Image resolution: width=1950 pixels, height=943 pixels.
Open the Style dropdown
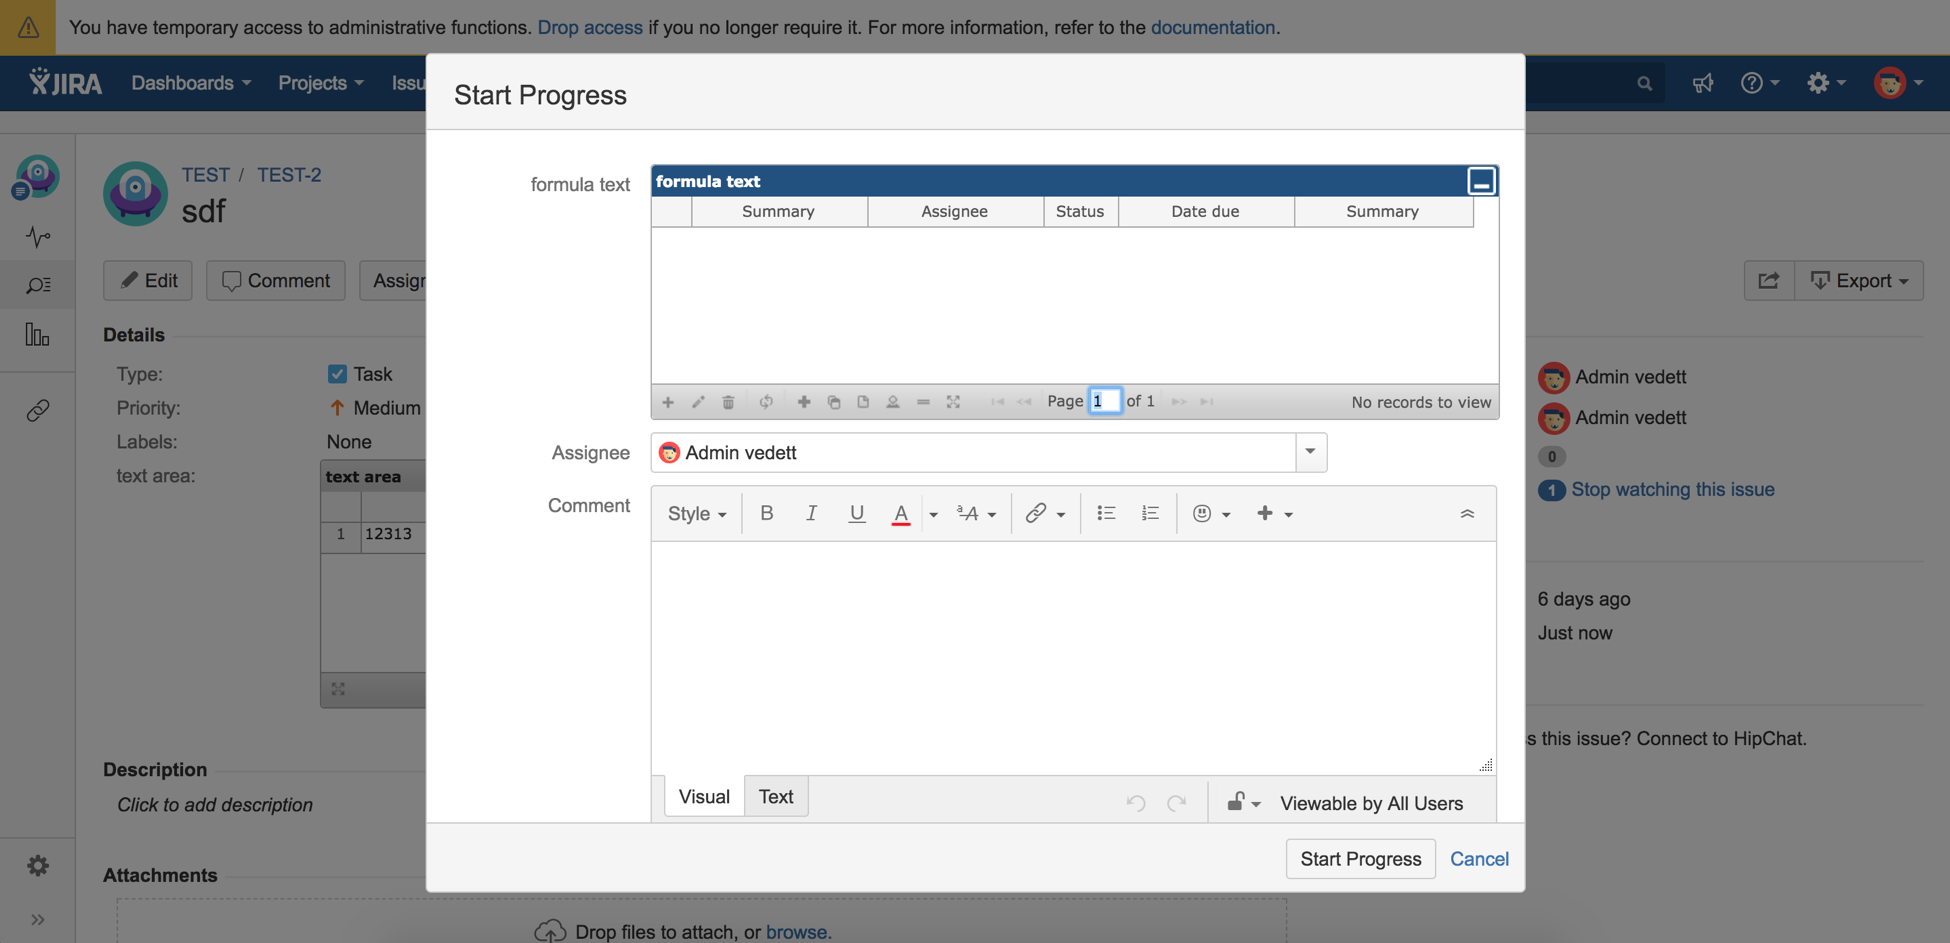697,513
